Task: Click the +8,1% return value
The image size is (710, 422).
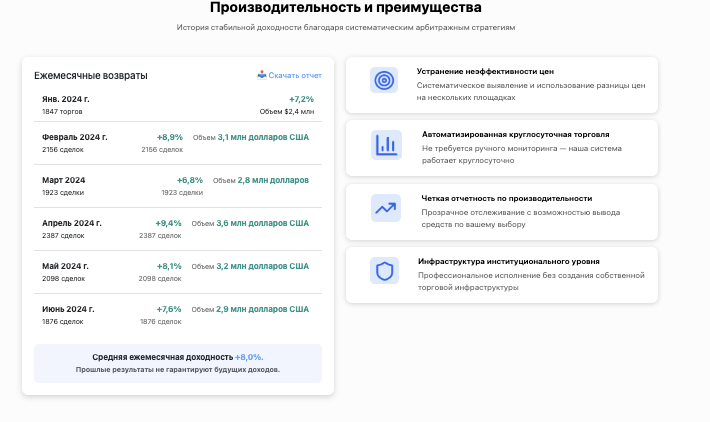Action: click(169, 266)
